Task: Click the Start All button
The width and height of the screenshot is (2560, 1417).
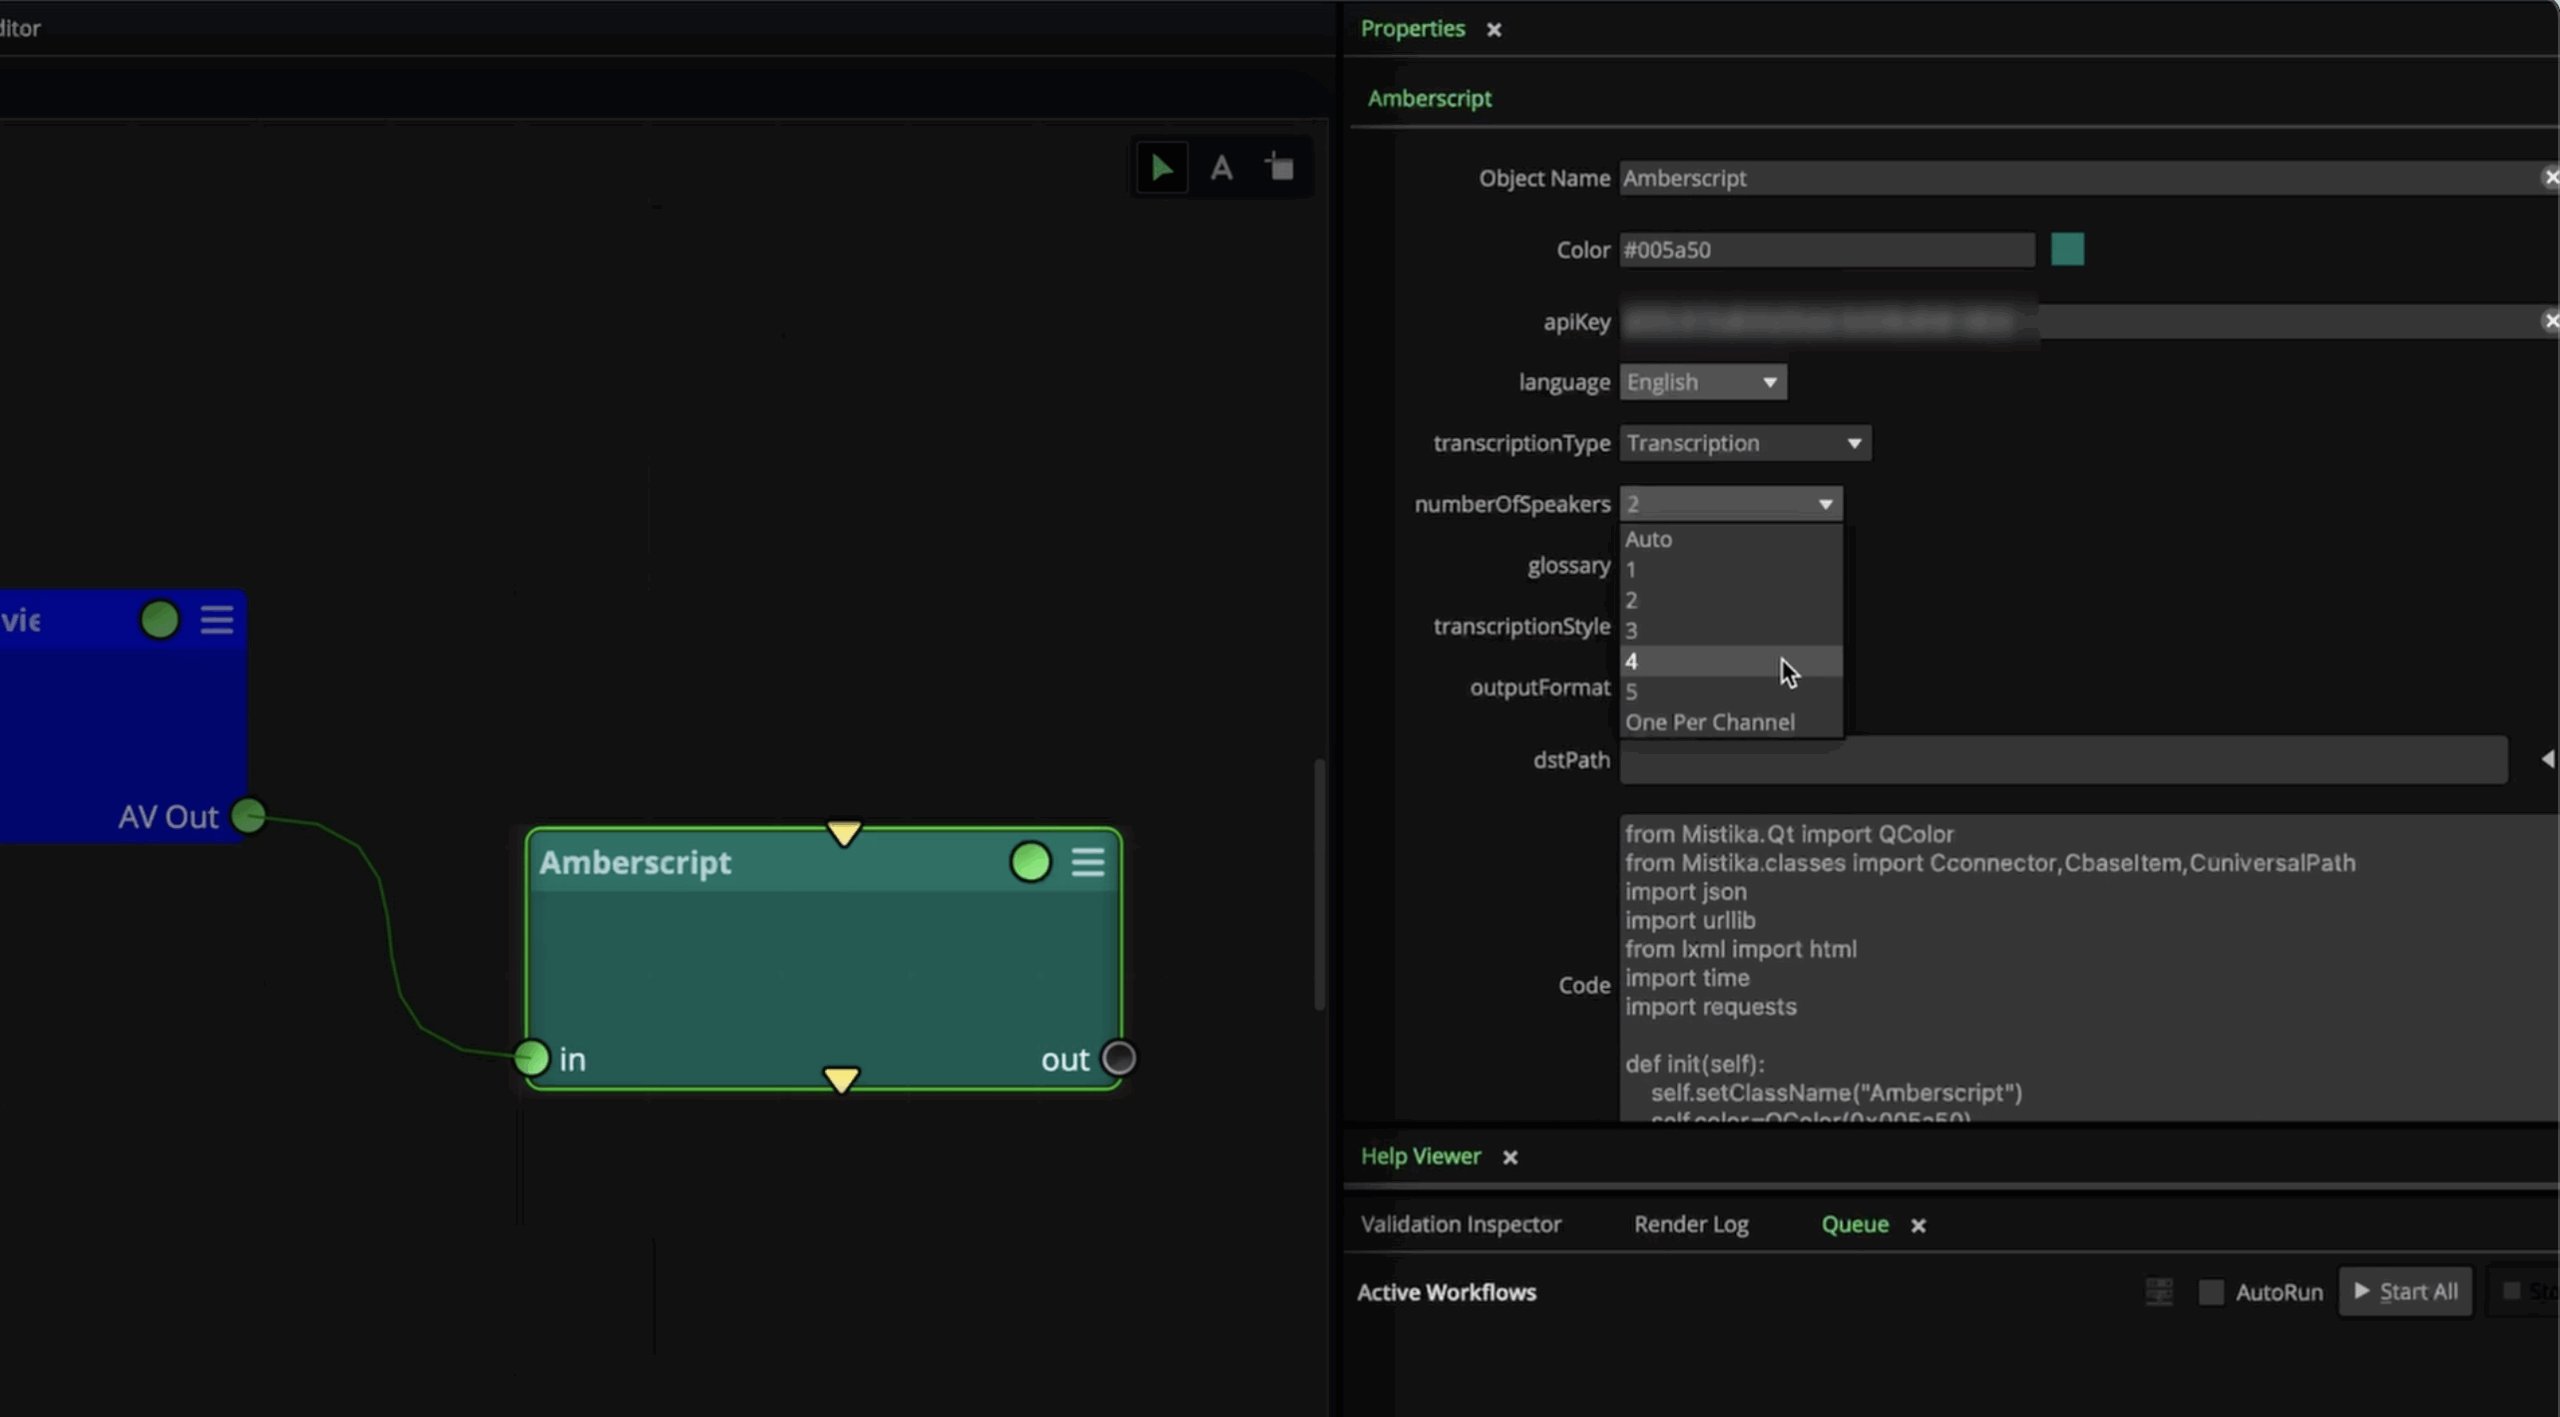Action: (2405, 1292)
